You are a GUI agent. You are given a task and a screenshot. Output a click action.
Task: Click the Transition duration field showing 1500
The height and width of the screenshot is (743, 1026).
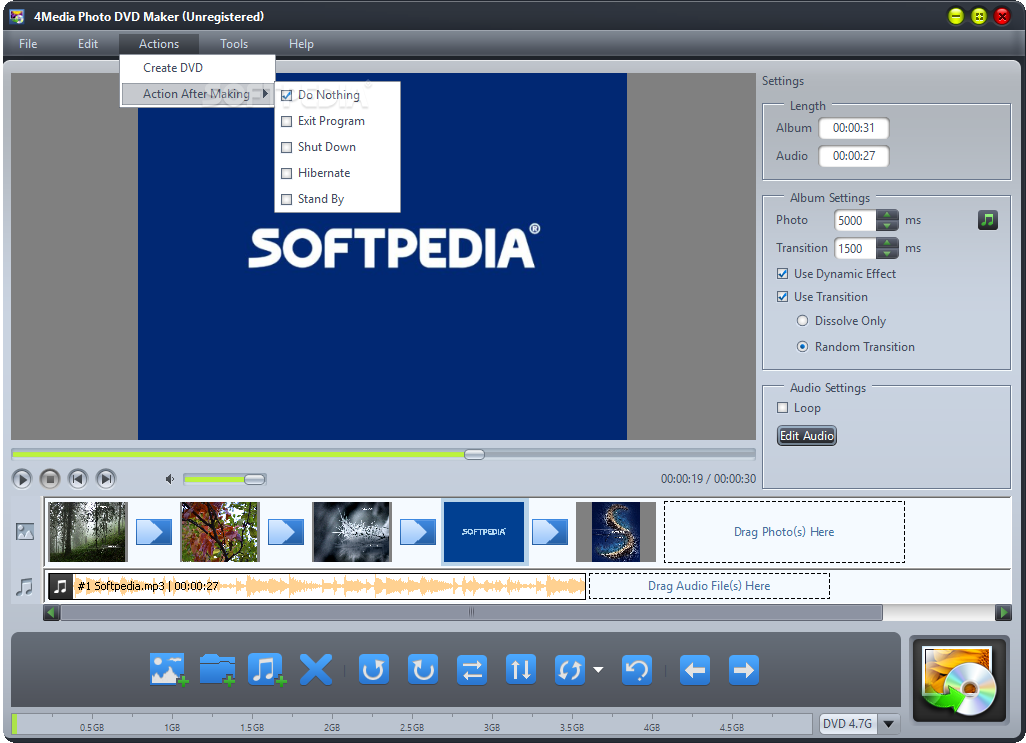click(855, 248)
